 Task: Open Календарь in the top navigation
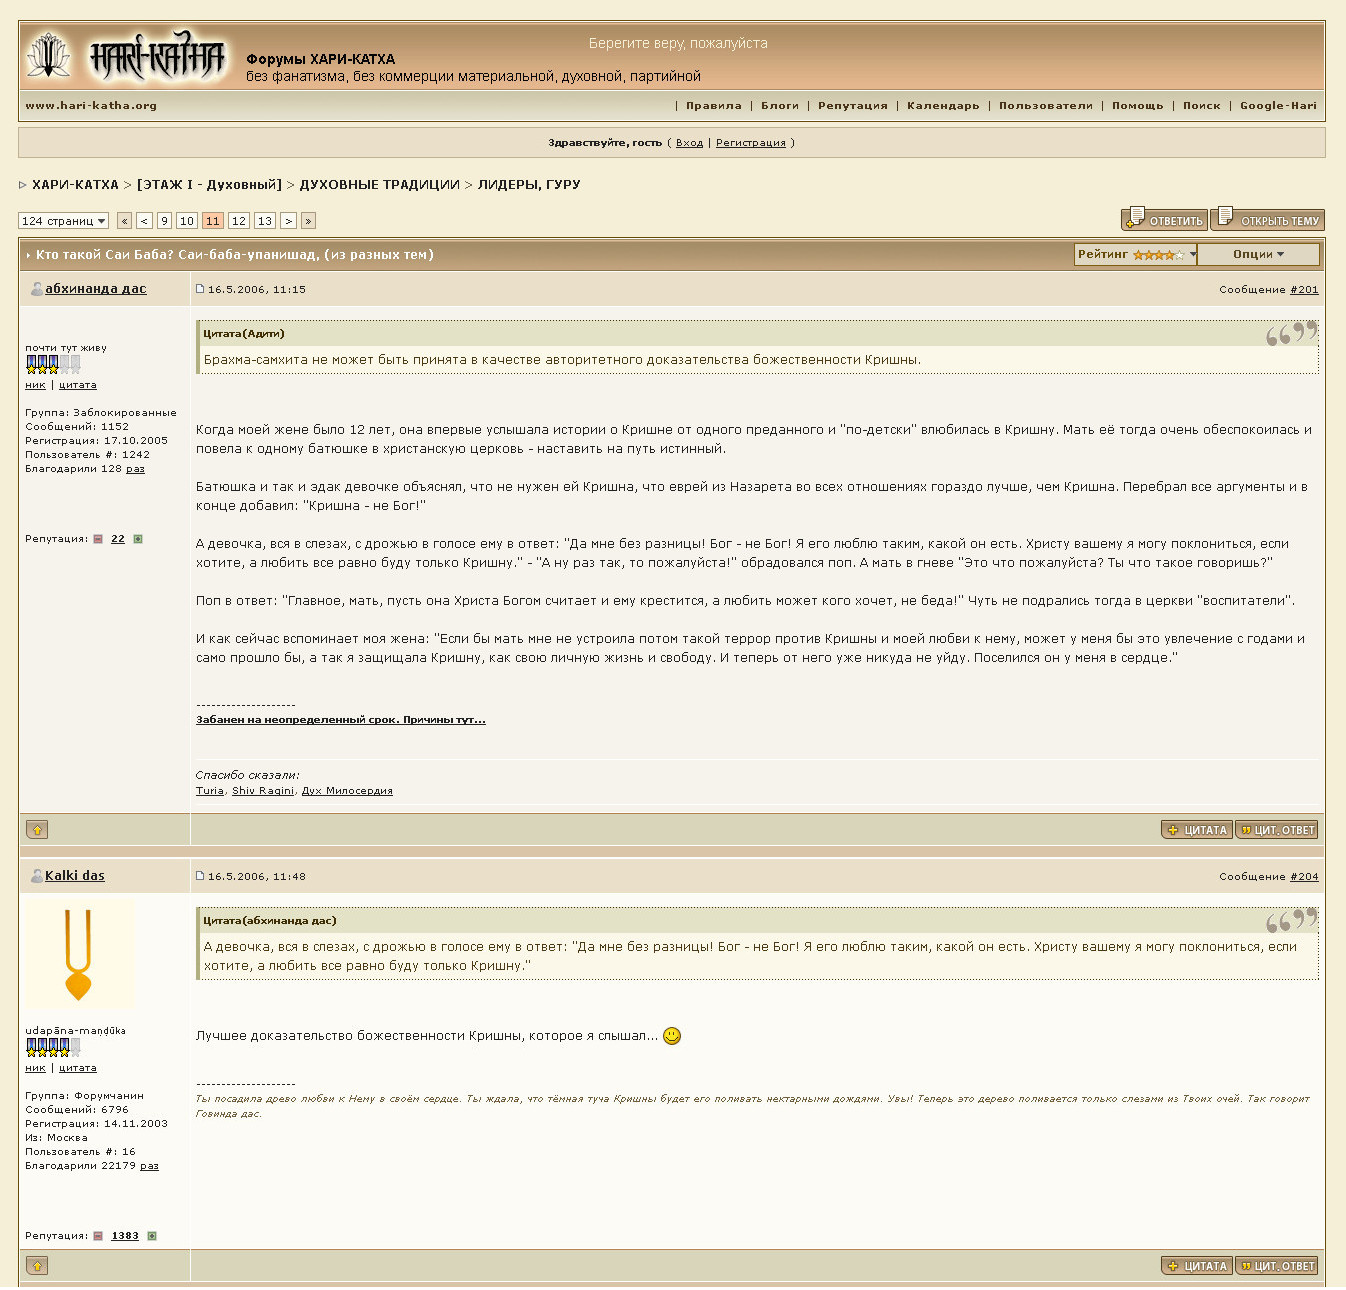(x=942, y=106)
